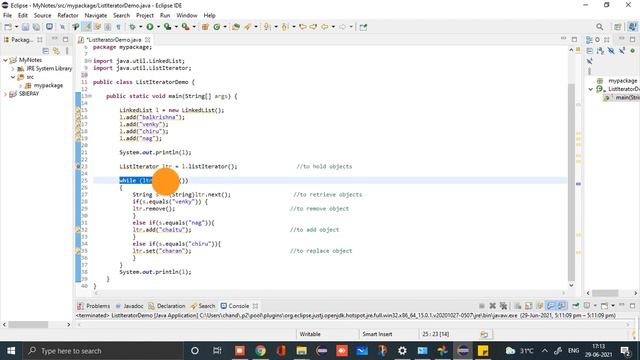Open the New file dropdown arrow
The image size is (640, 360).
[x=16, y=27]
